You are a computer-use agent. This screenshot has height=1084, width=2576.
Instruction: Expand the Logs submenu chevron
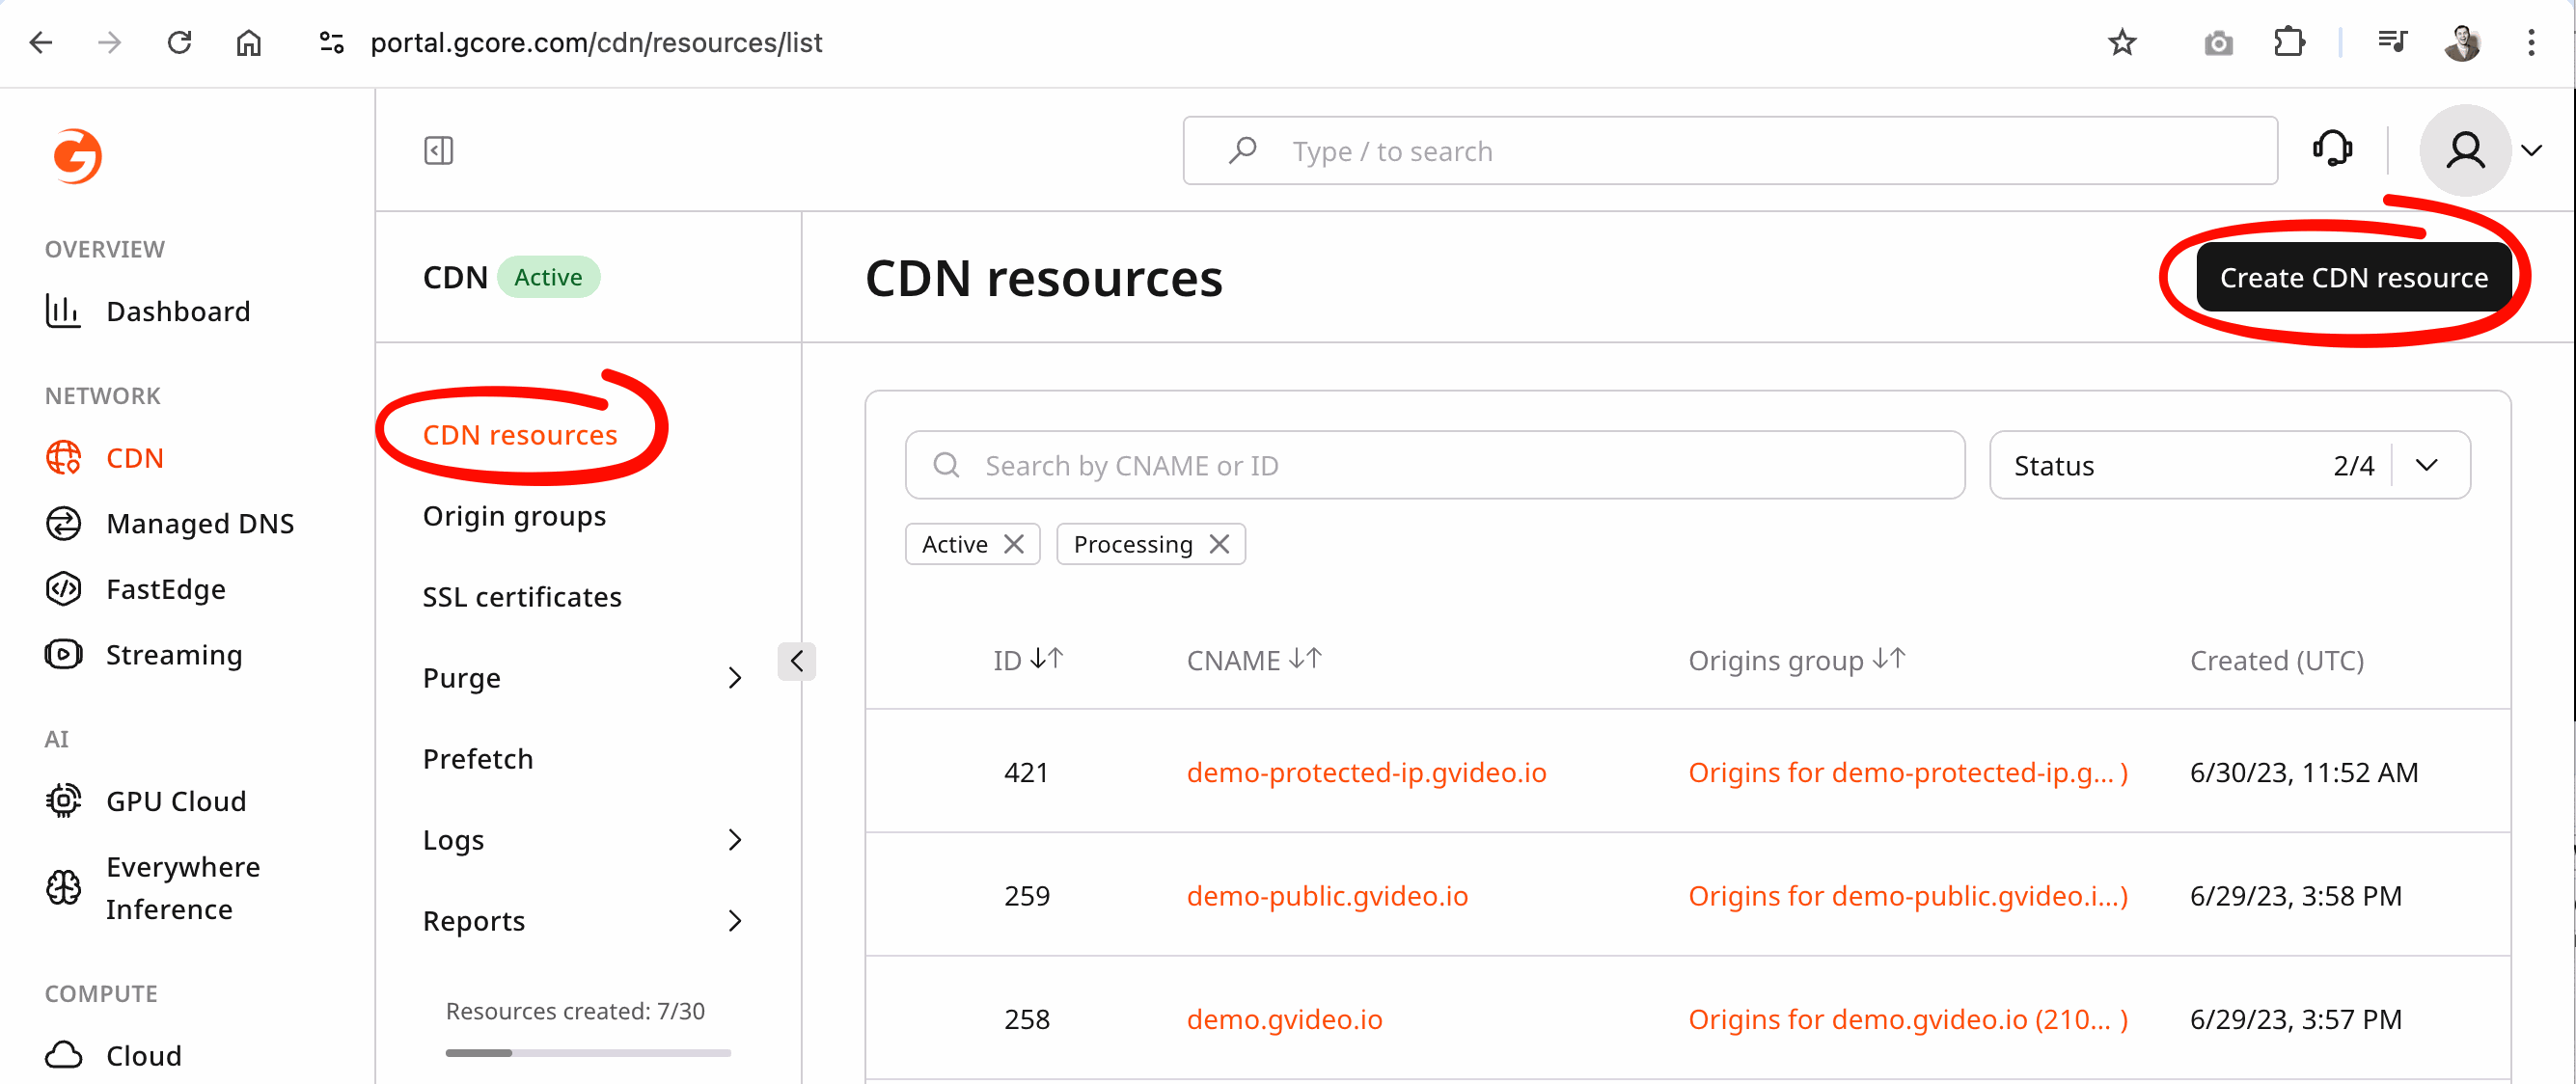(x=734, y=839)
